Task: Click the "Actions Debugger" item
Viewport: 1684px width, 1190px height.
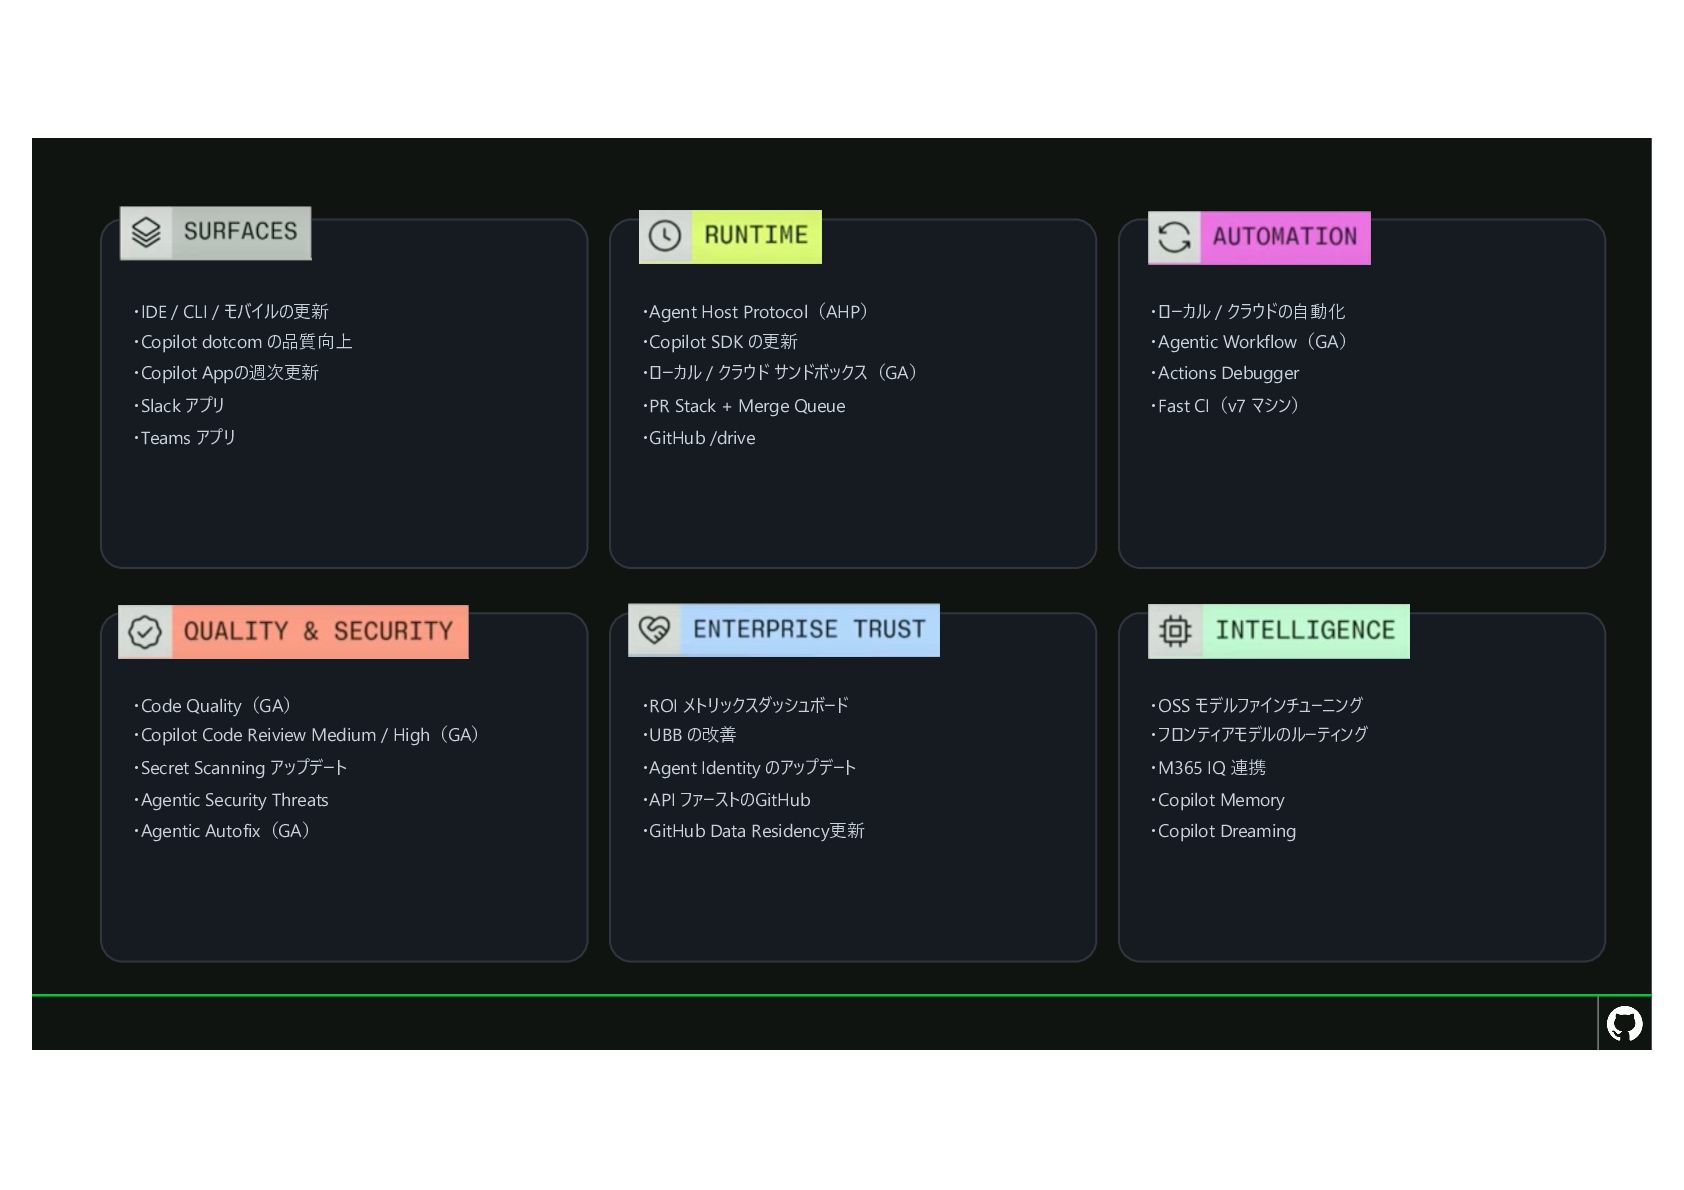Action: click(x=1225, y=373)
